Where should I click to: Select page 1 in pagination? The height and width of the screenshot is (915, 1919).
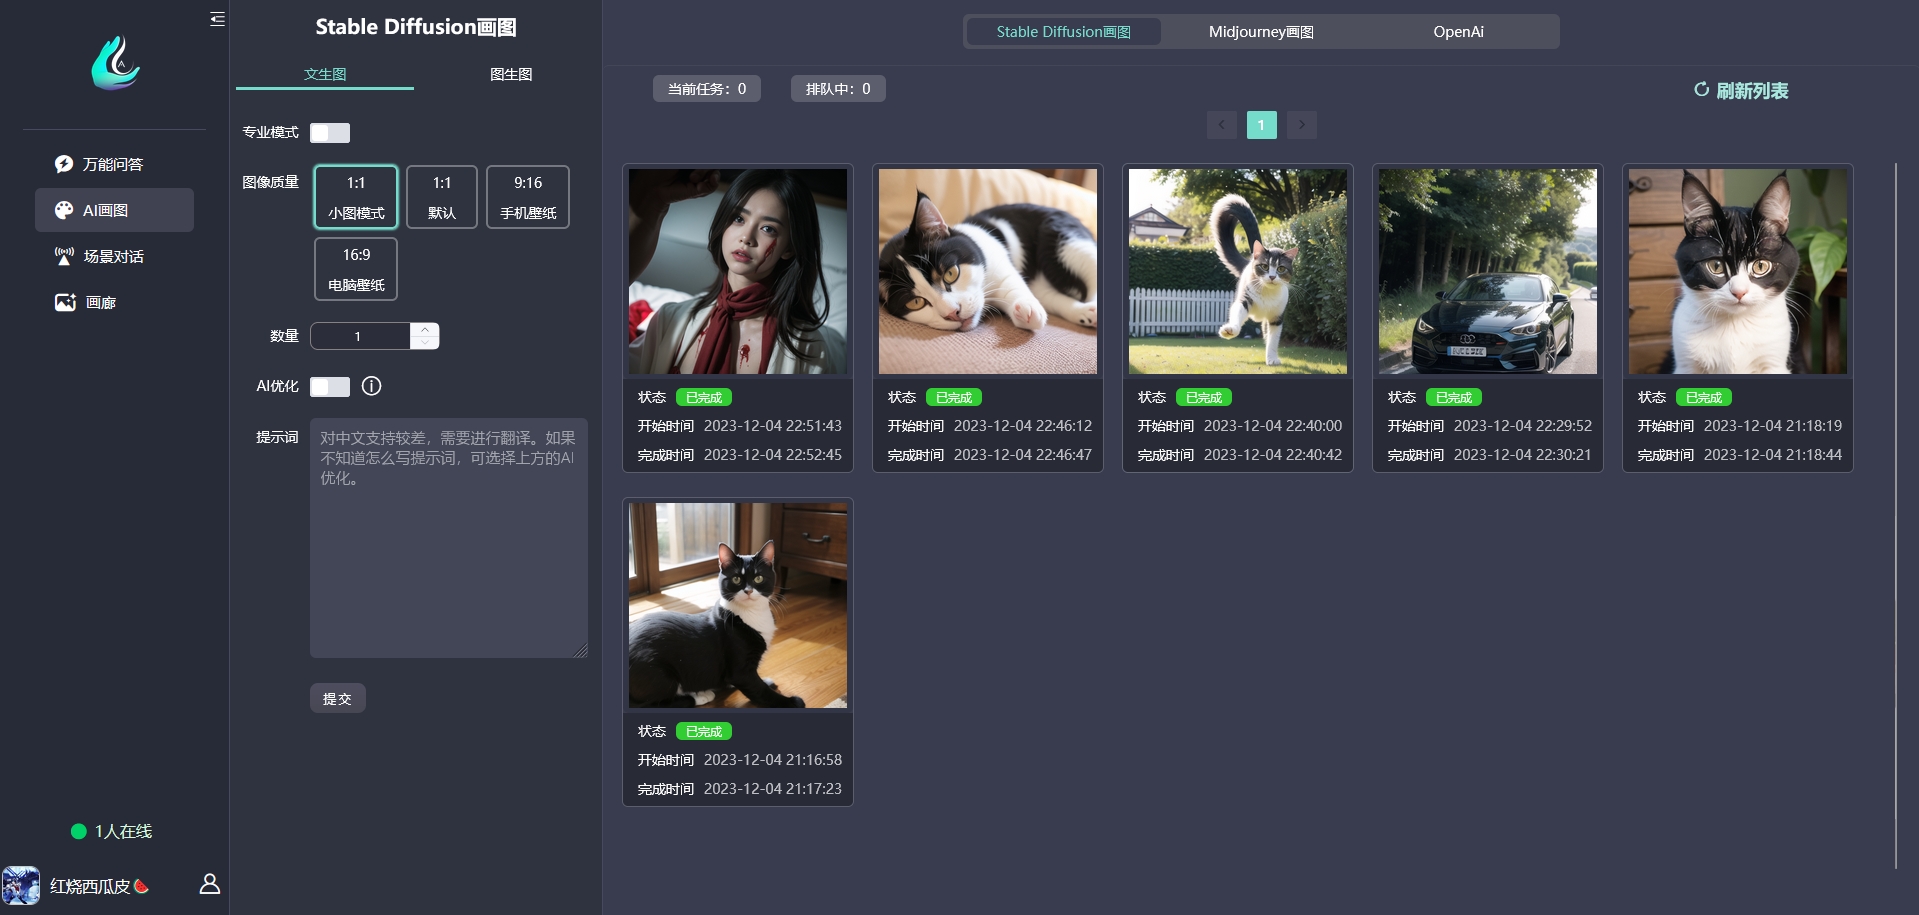pyautogui.click(x=1262, y=125)
